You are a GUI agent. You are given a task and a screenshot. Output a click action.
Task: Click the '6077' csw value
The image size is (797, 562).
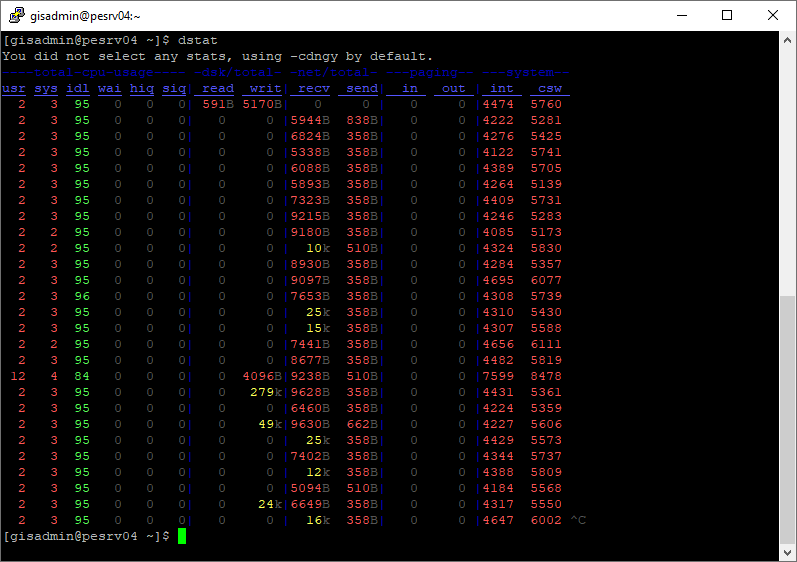tap(546, 280)
